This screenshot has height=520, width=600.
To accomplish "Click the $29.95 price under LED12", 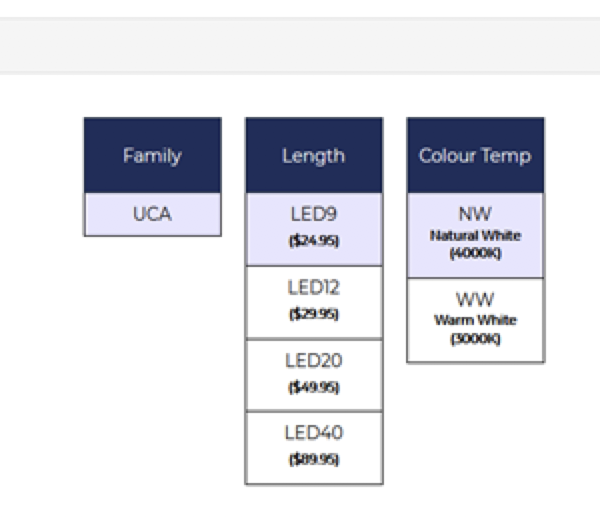I will click(313, 314).
